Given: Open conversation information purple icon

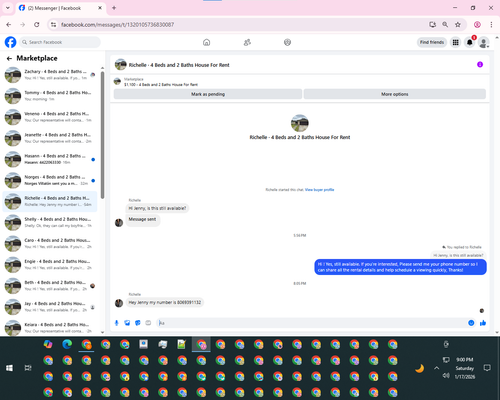Looking at the screenshot, I should (x=480, y=64).
